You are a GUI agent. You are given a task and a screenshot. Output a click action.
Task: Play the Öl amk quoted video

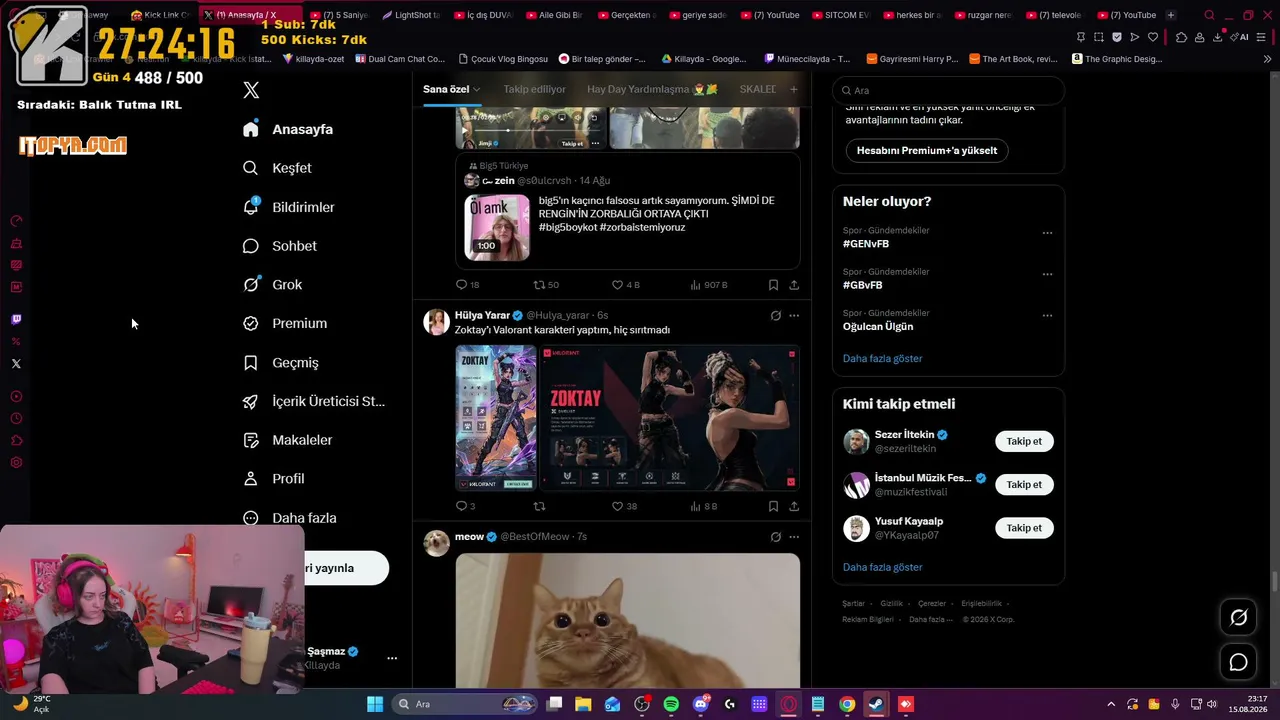click(497, 227)
